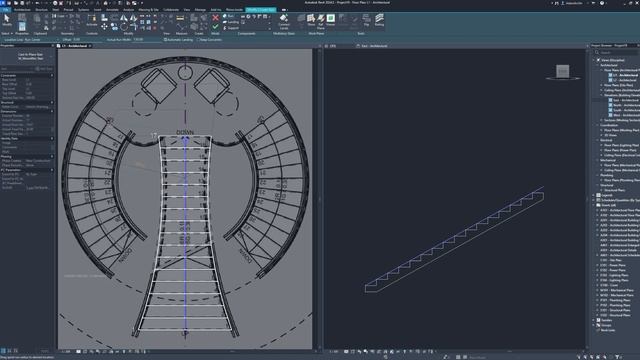Collapse the Constraints section in Properties
This screenshot has width=640, height=360.
[x=52, y=75]
